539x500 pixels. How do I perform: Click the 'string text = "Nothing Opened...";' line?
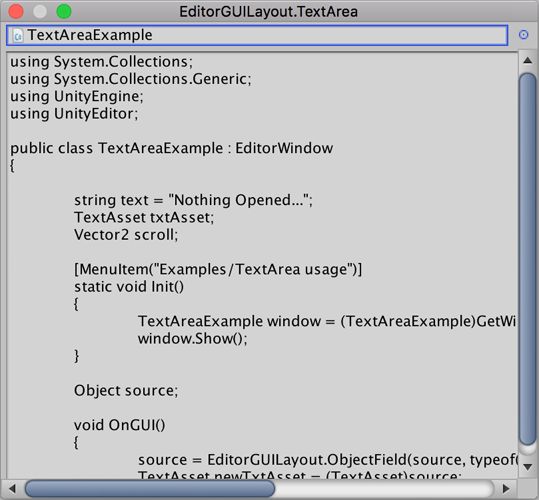[x=194, y=200]
